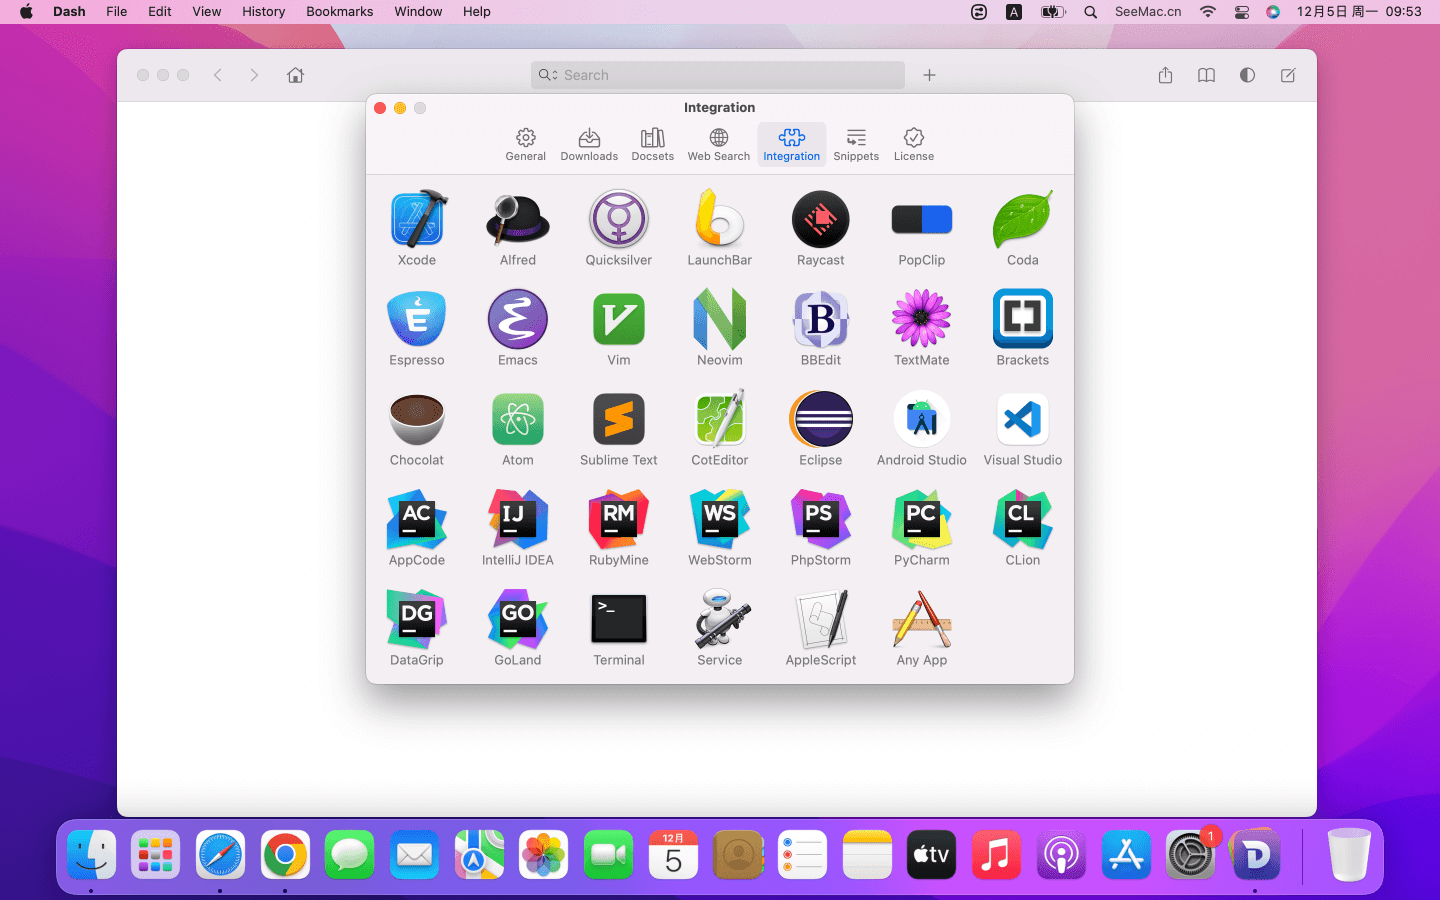The height and width of the screenshot is (900, 1440).
Task: Choose the Chocolat integration icon
Action: coord(417,419)
